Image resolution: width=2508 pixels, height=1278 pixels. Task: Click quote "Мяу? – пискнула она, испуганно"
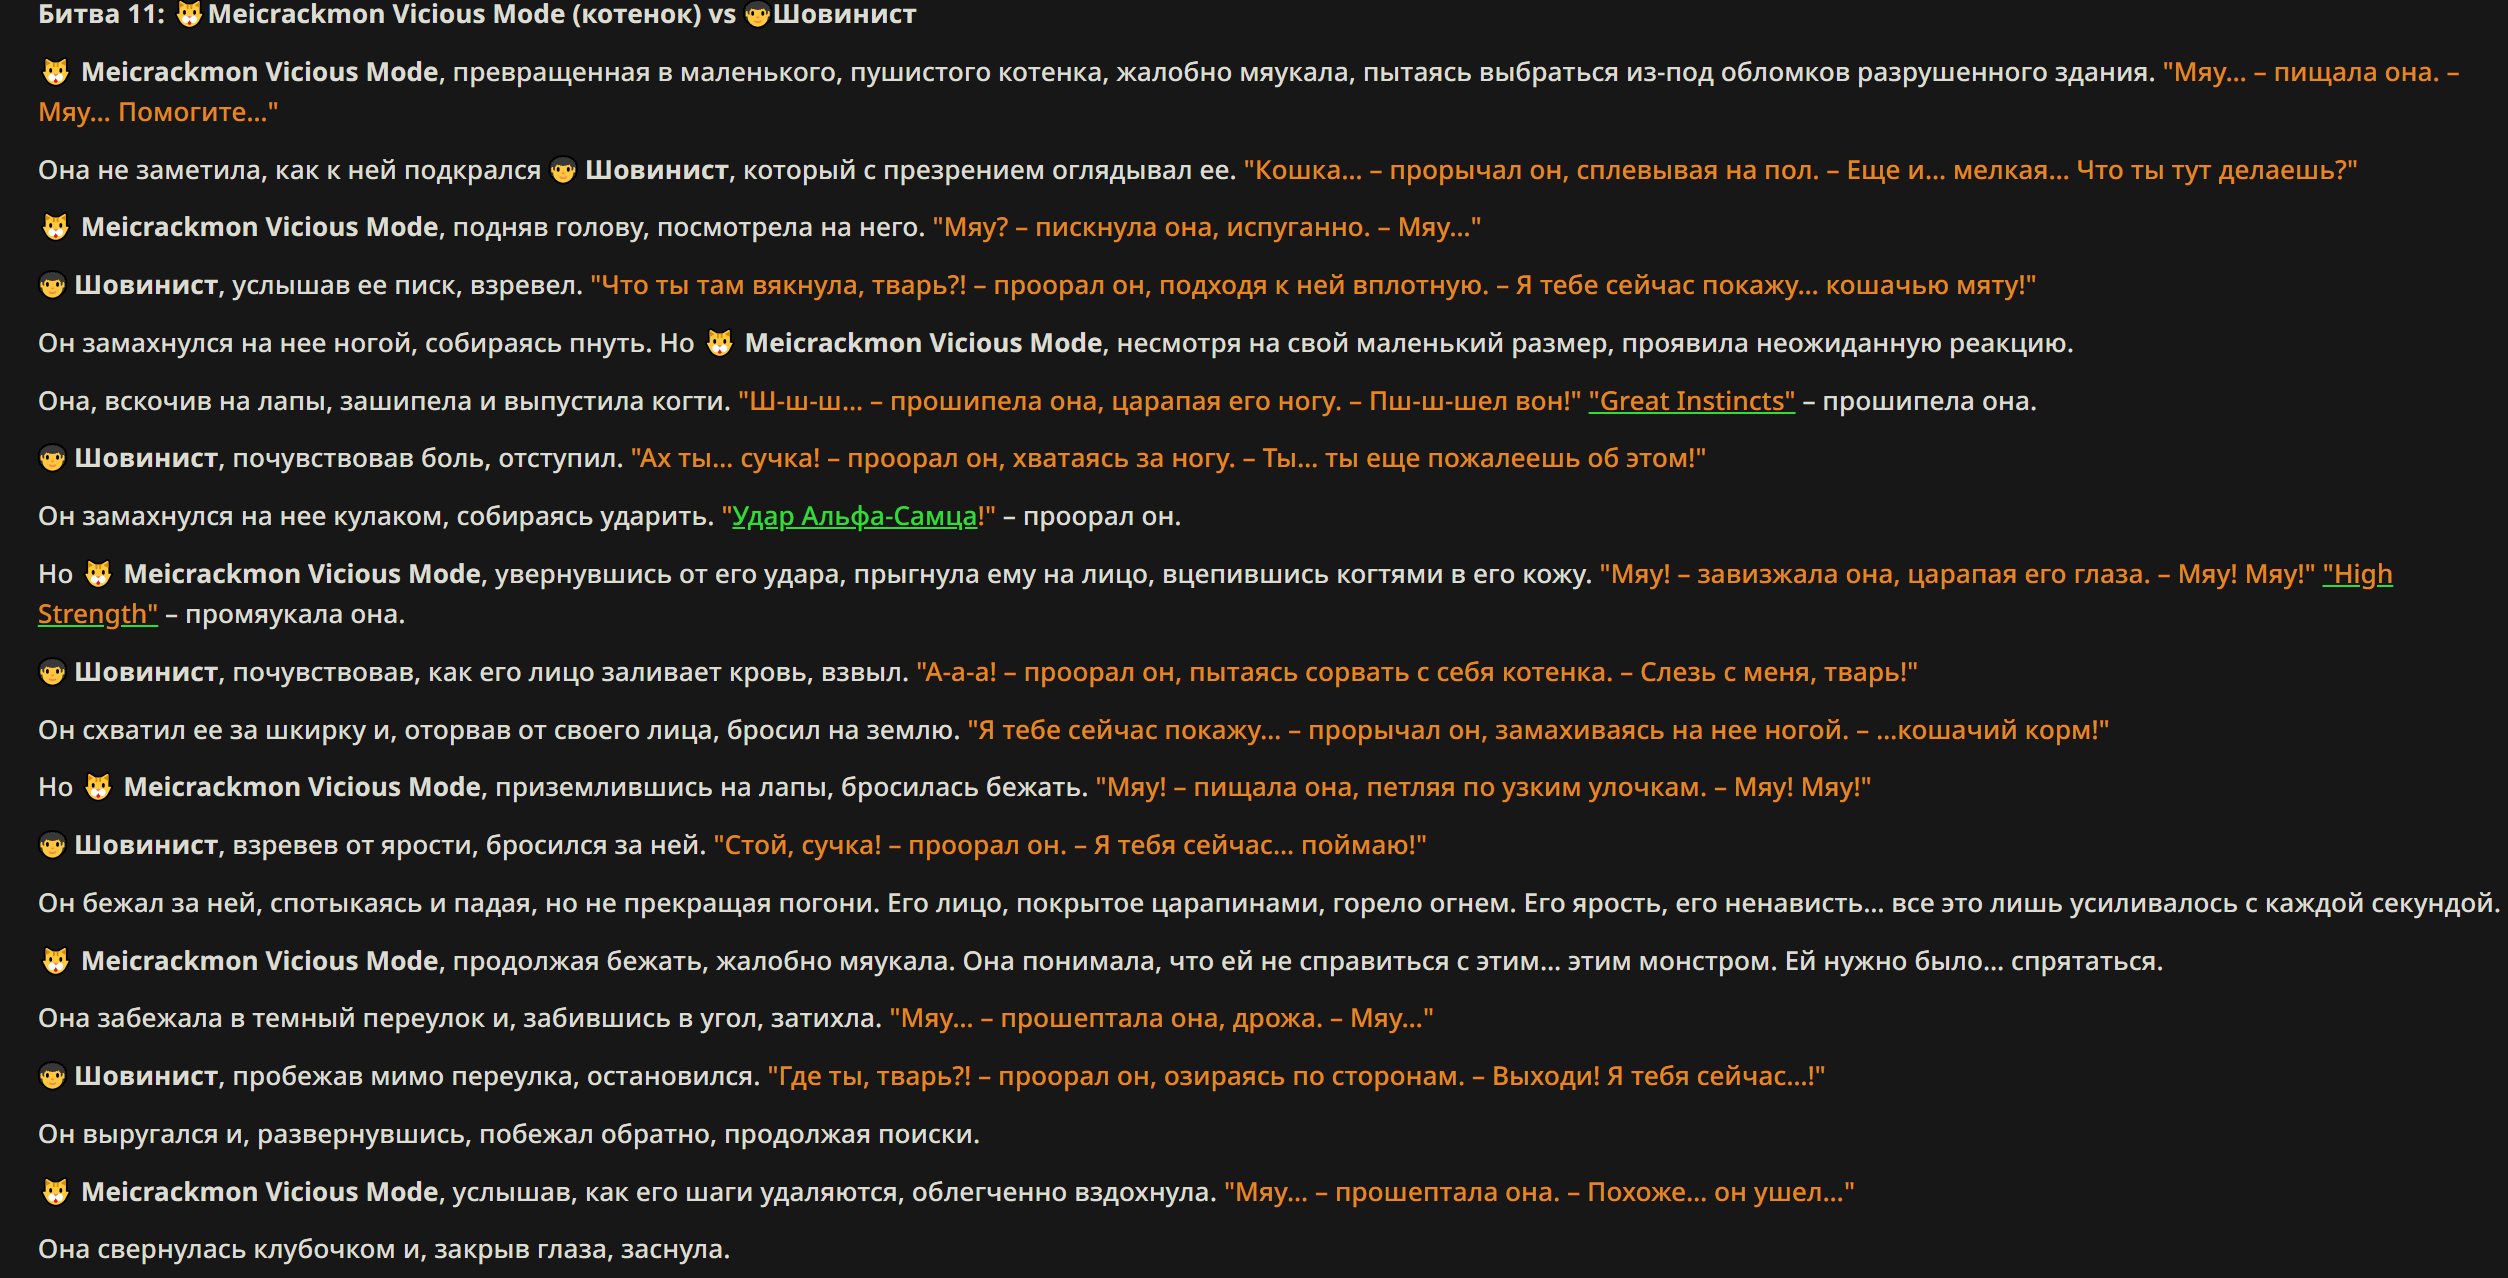pos(1151,227)
